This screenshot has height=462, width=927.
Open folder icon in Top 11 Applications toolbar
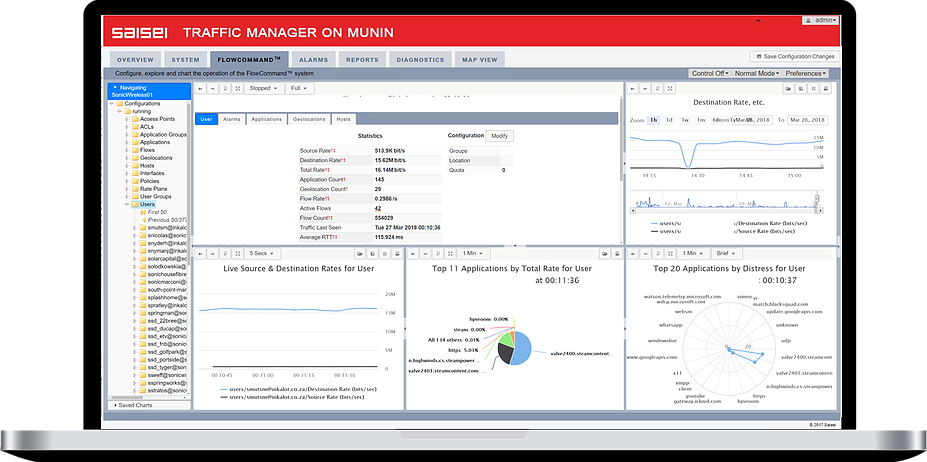click(604, 253)
